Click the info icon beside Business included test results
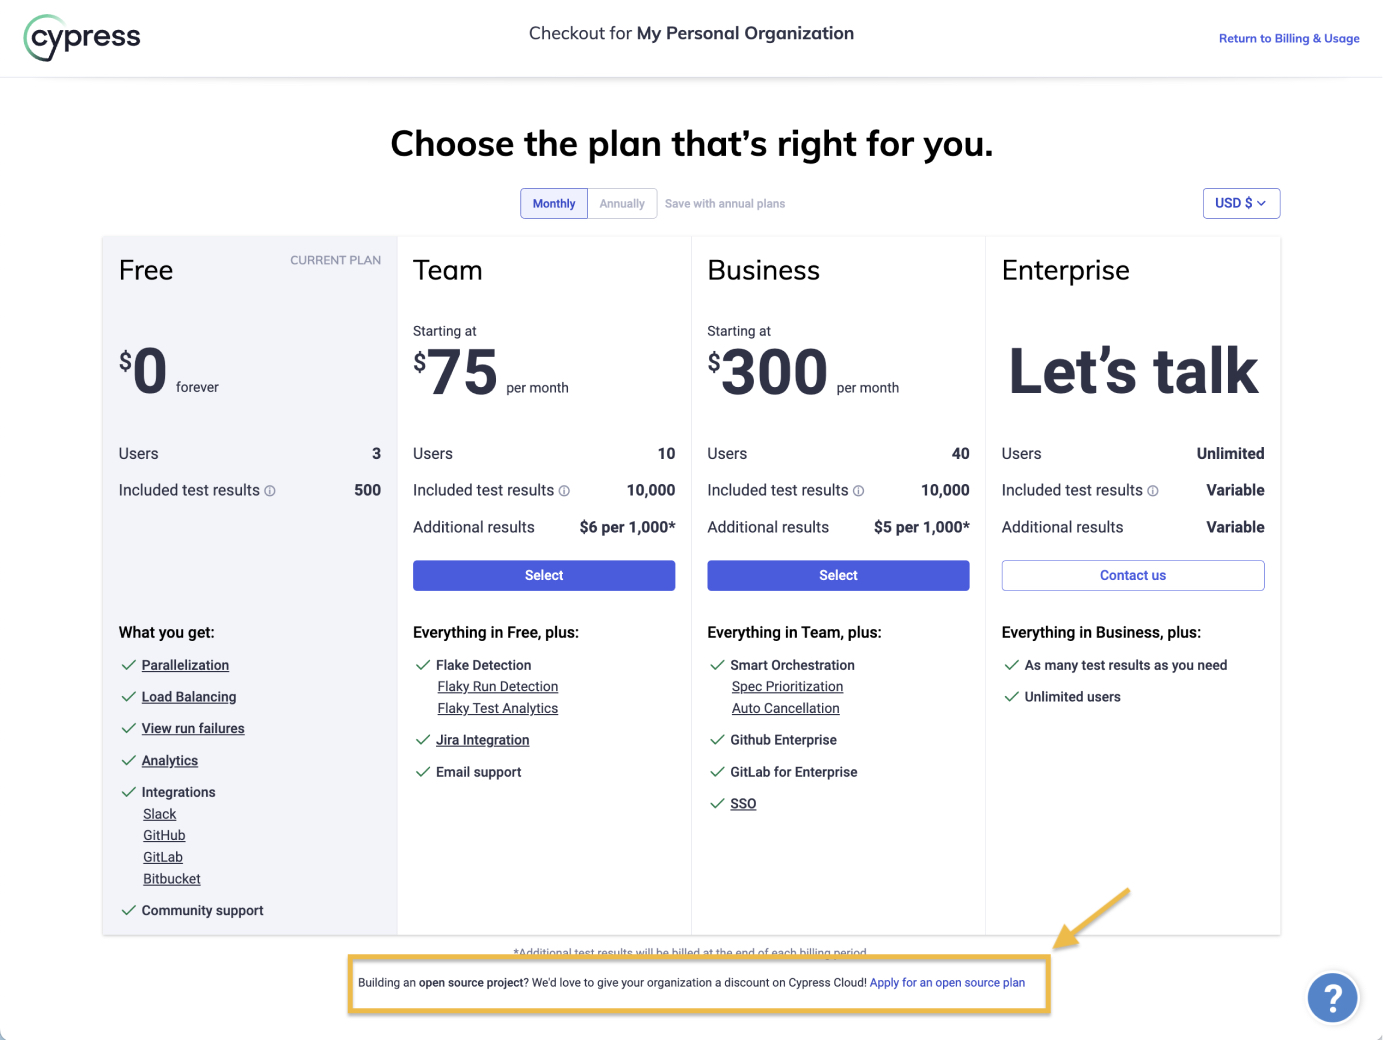This screenshot has width=1383, height=1040. tap(859, 490)
